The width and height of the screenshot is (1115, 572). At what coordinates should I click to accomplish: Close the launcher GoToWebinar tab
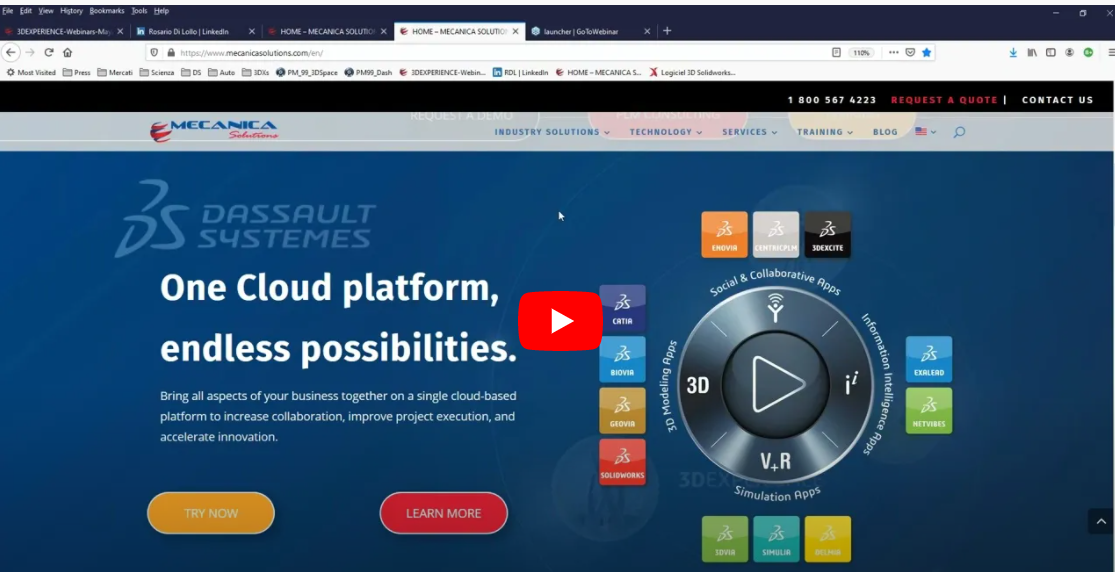tap(646, 31)
